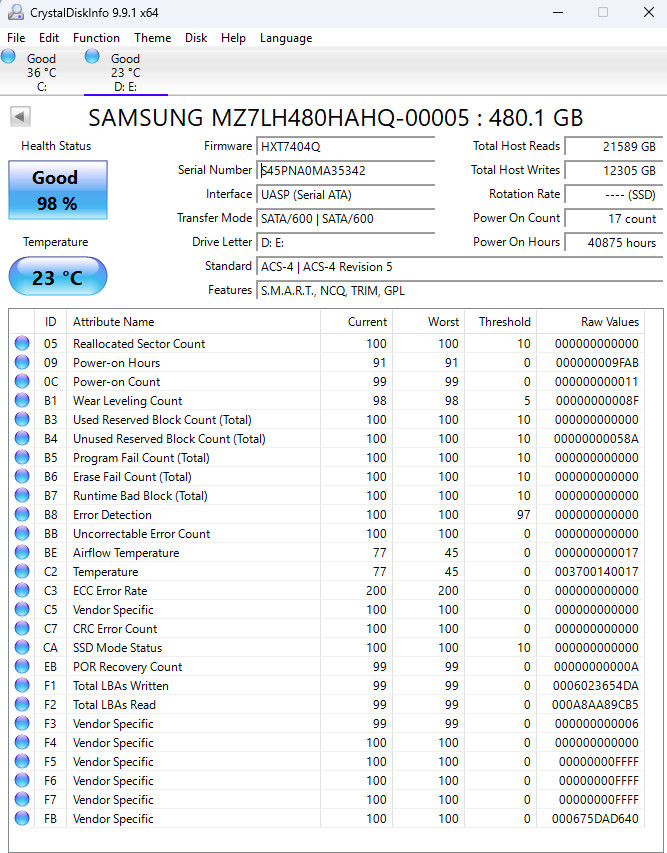Click the CrystalDiskInfo app icon in title bar
Screen dimensions: 667x853
(16, 12)
